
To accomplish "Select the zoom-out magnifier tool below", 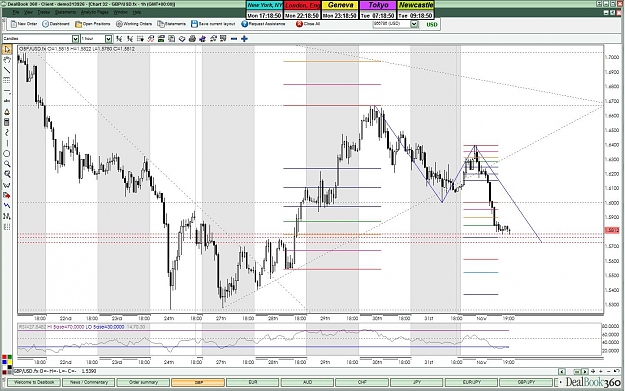I will (7, 174).
